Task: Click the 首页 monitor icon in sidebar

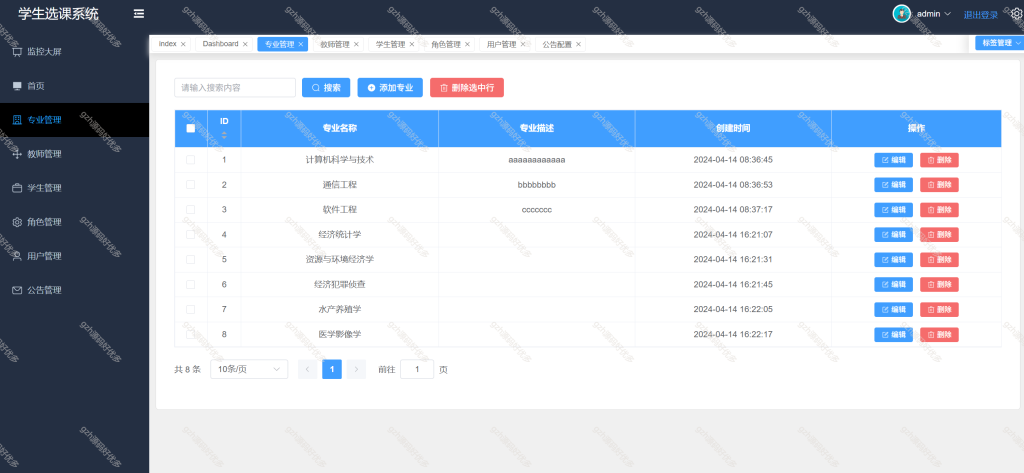Action: pos(17,86)
